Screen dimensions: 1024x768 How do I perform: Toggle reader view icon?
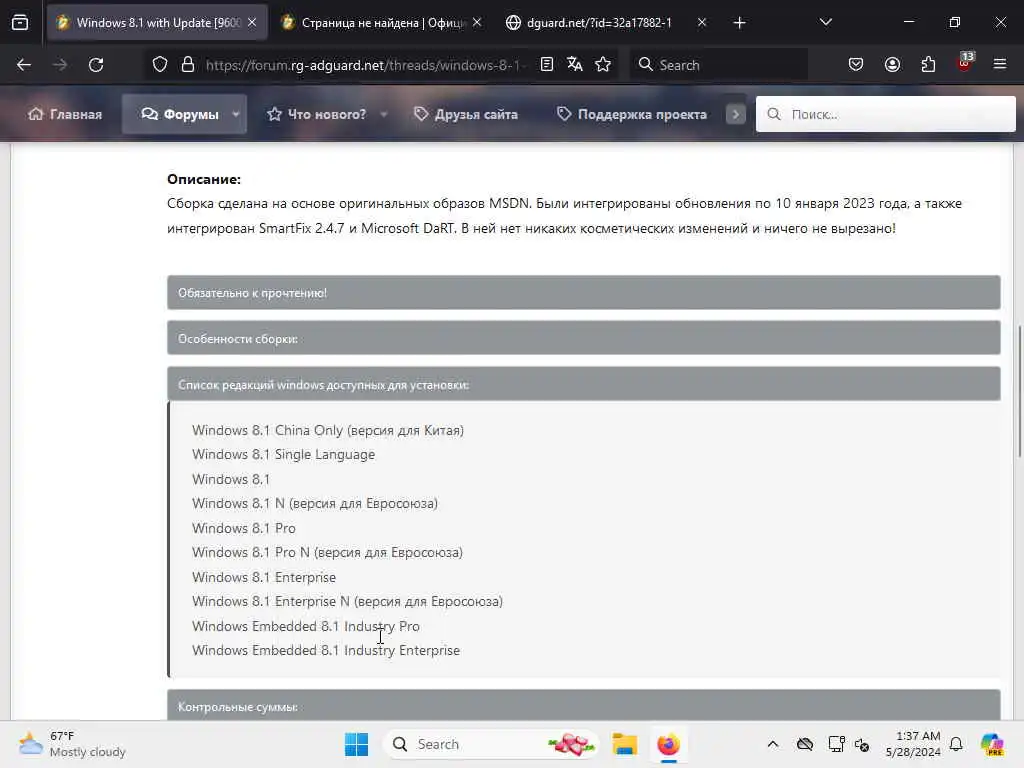[547, 65]
